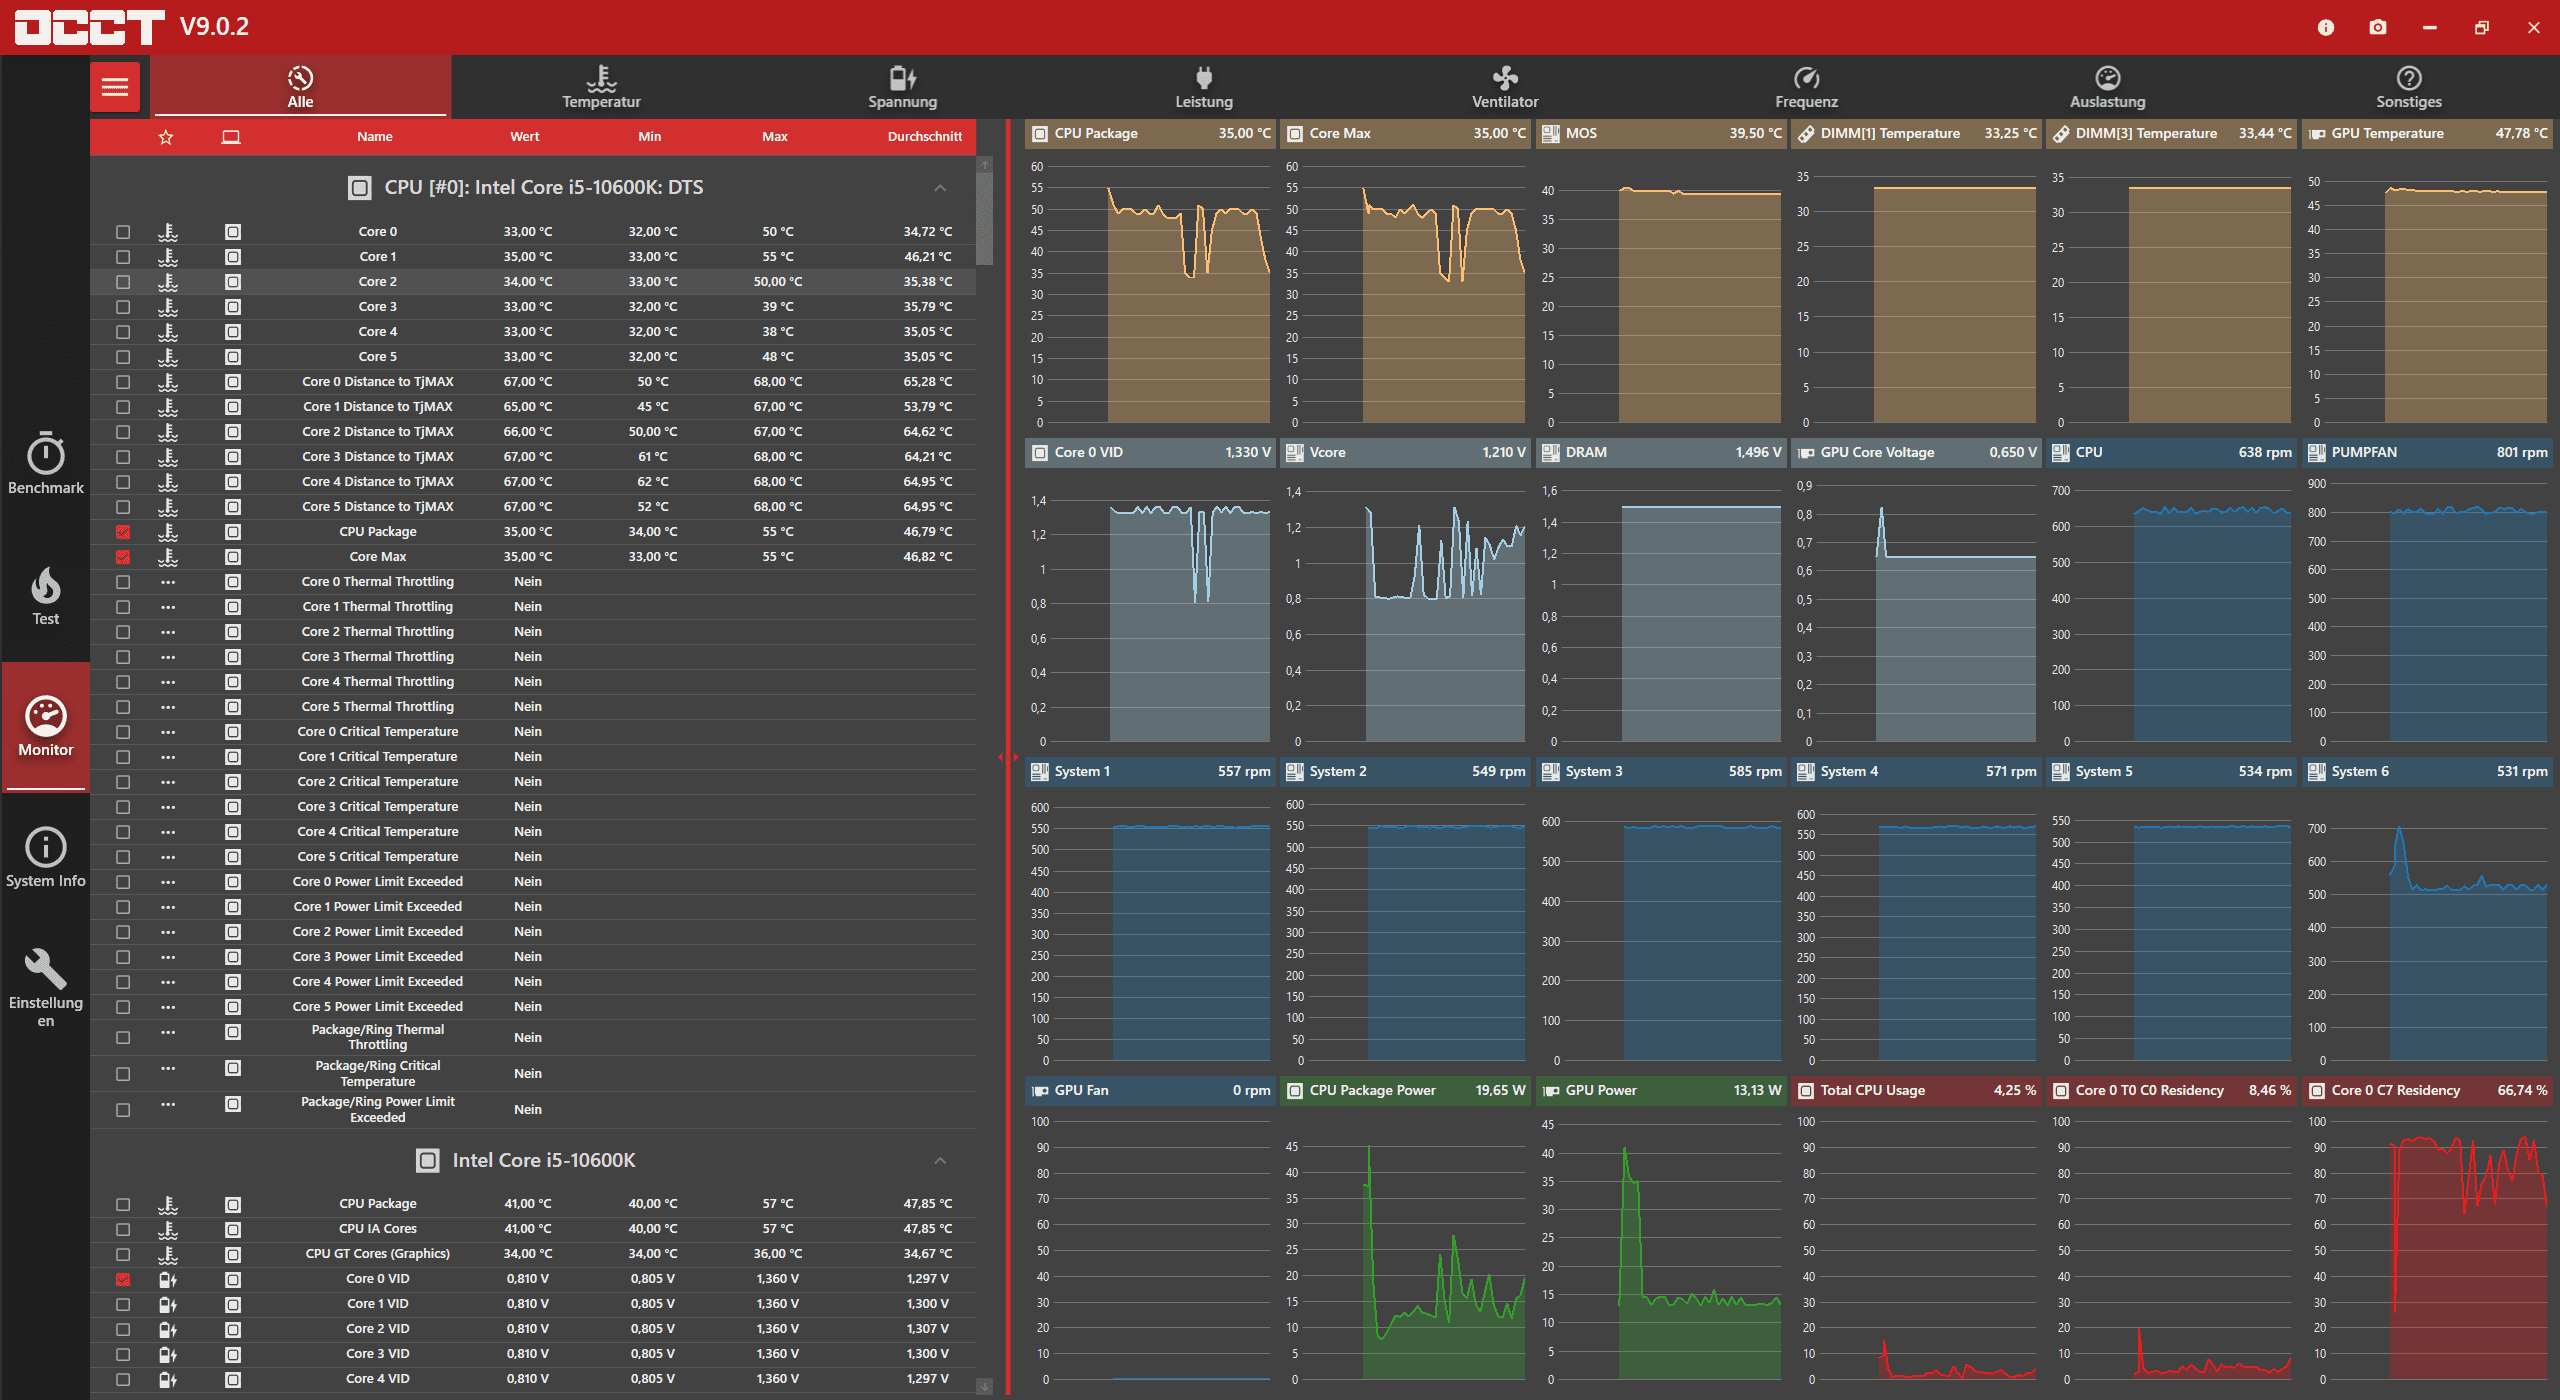Viewport: 2560px width, 1400px height.
Task: Click the favorites star column header
Action: click(x=166, y=137)
